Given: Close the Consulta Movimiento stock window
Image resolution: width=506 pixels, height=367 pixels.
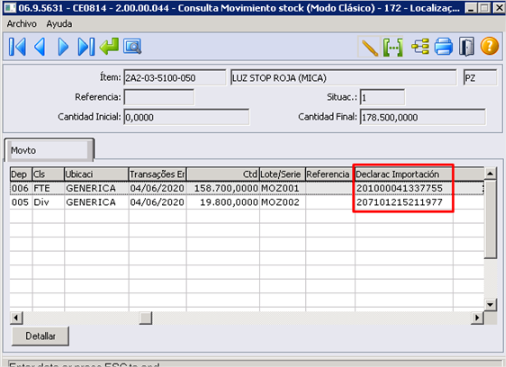Looking at the screenshot, I should tap(498, 8).
